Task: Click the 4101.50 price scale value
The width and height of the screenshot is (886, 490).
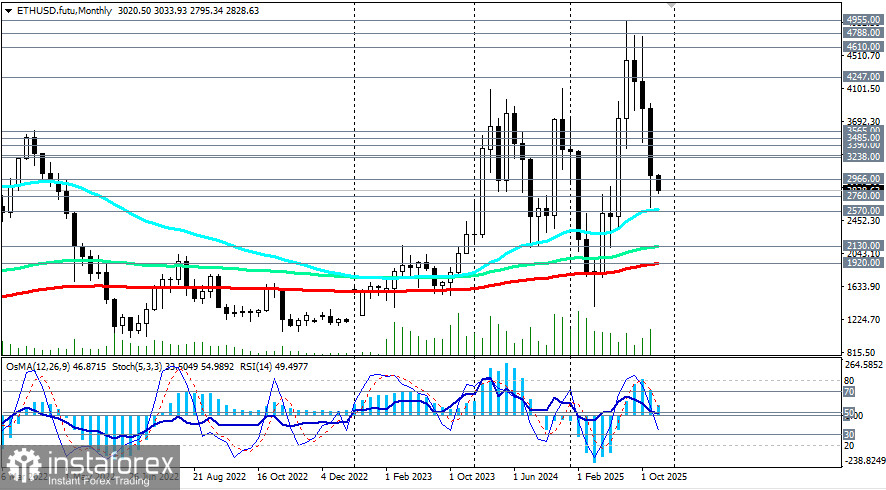Action: click(864, 89)
